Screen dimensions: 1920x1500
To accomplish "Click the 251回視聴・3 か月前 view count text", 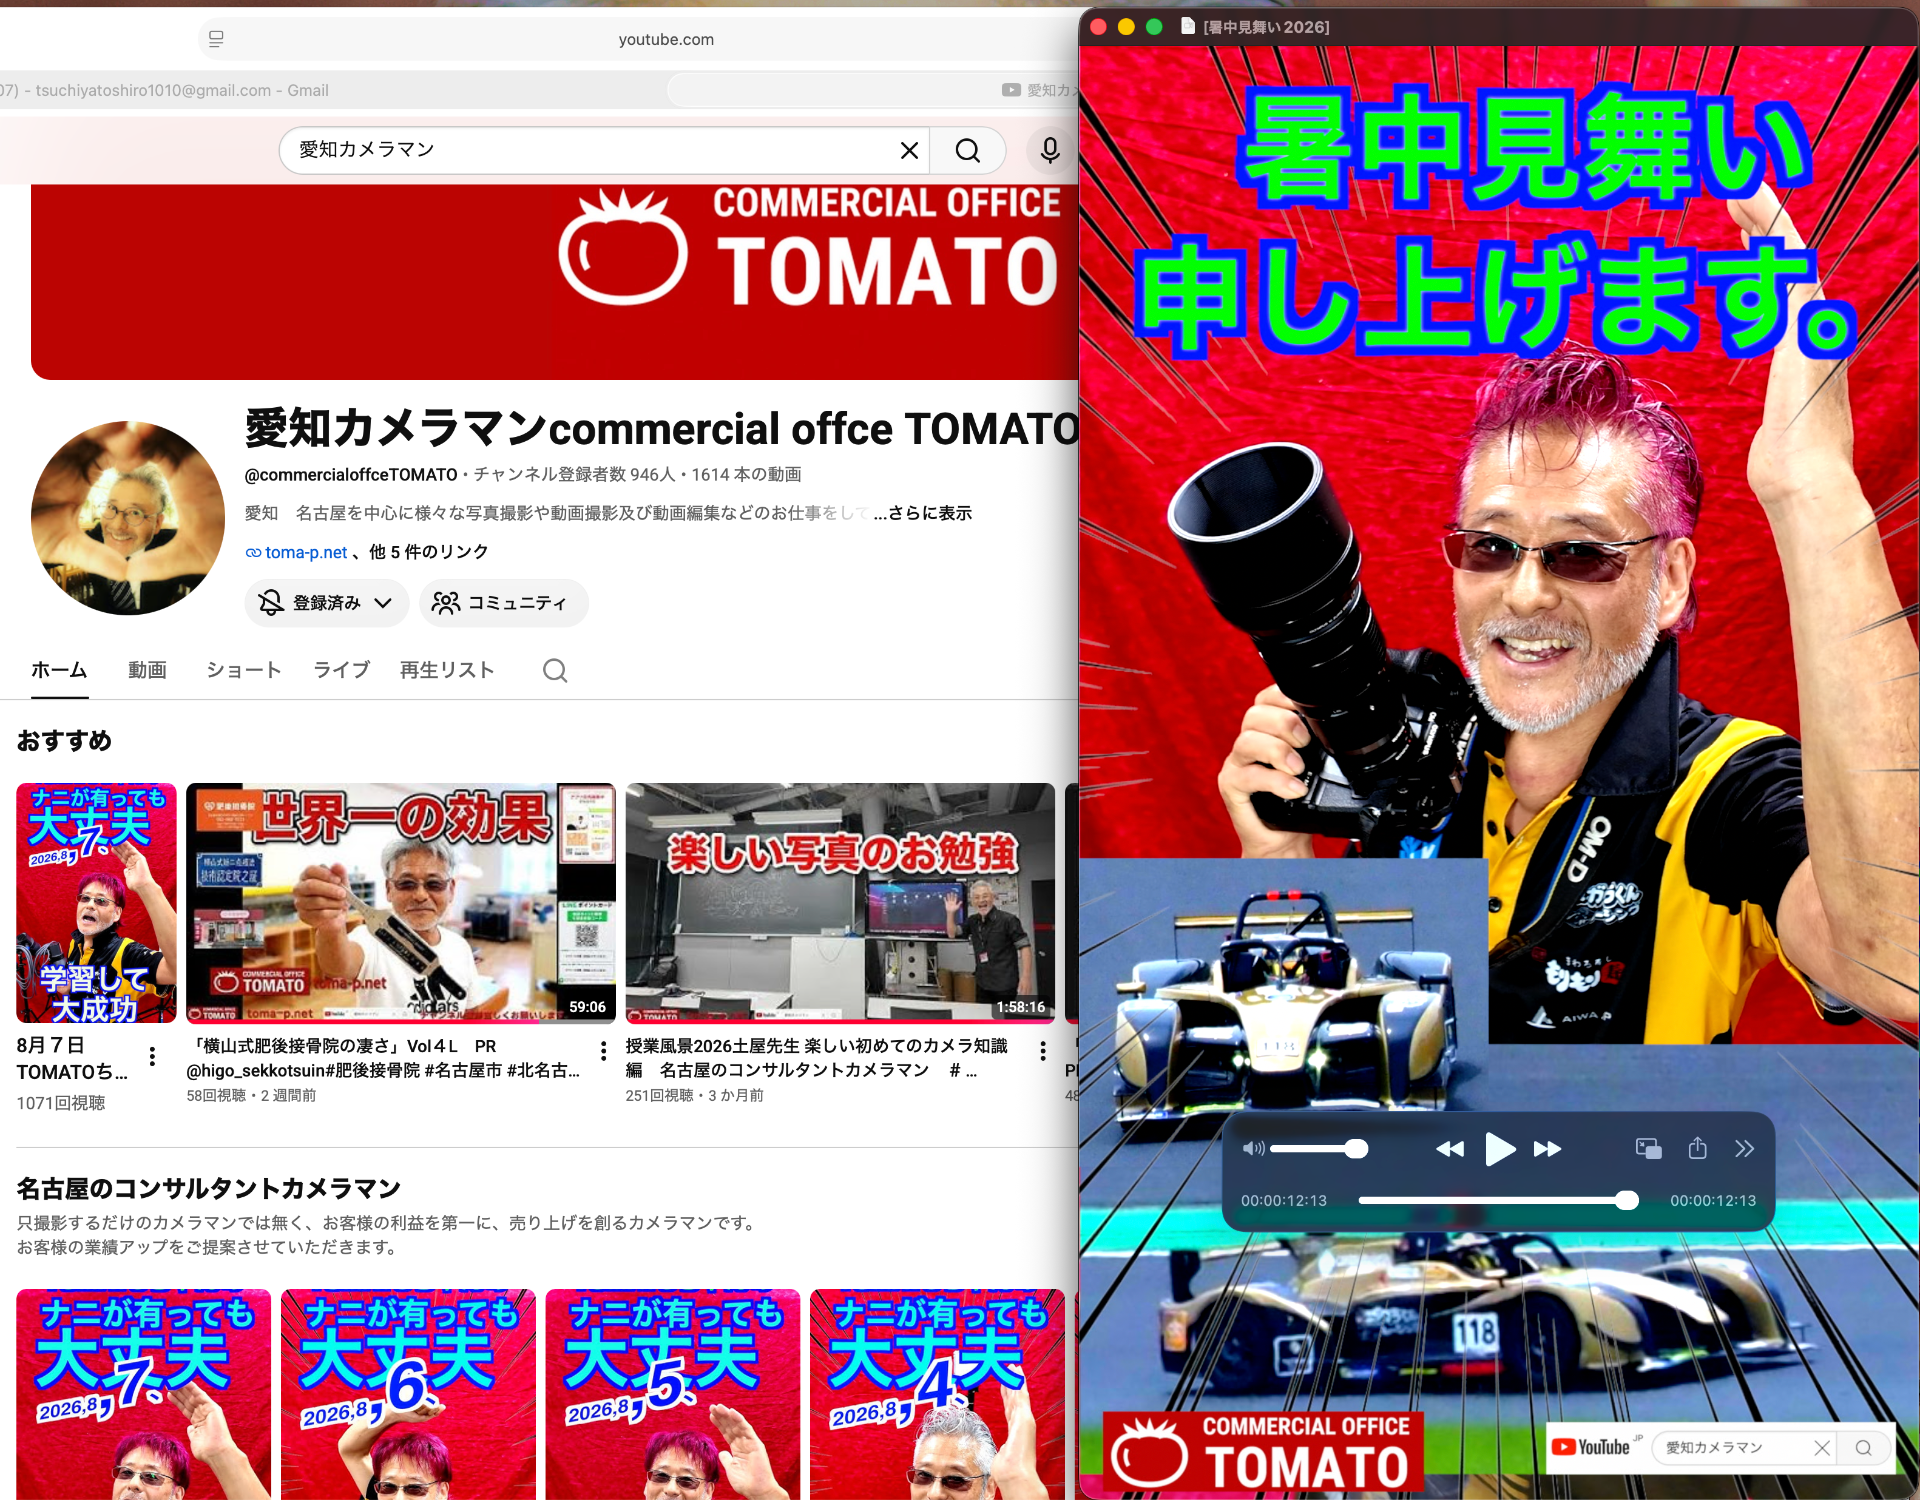I will coord(695,1095).
